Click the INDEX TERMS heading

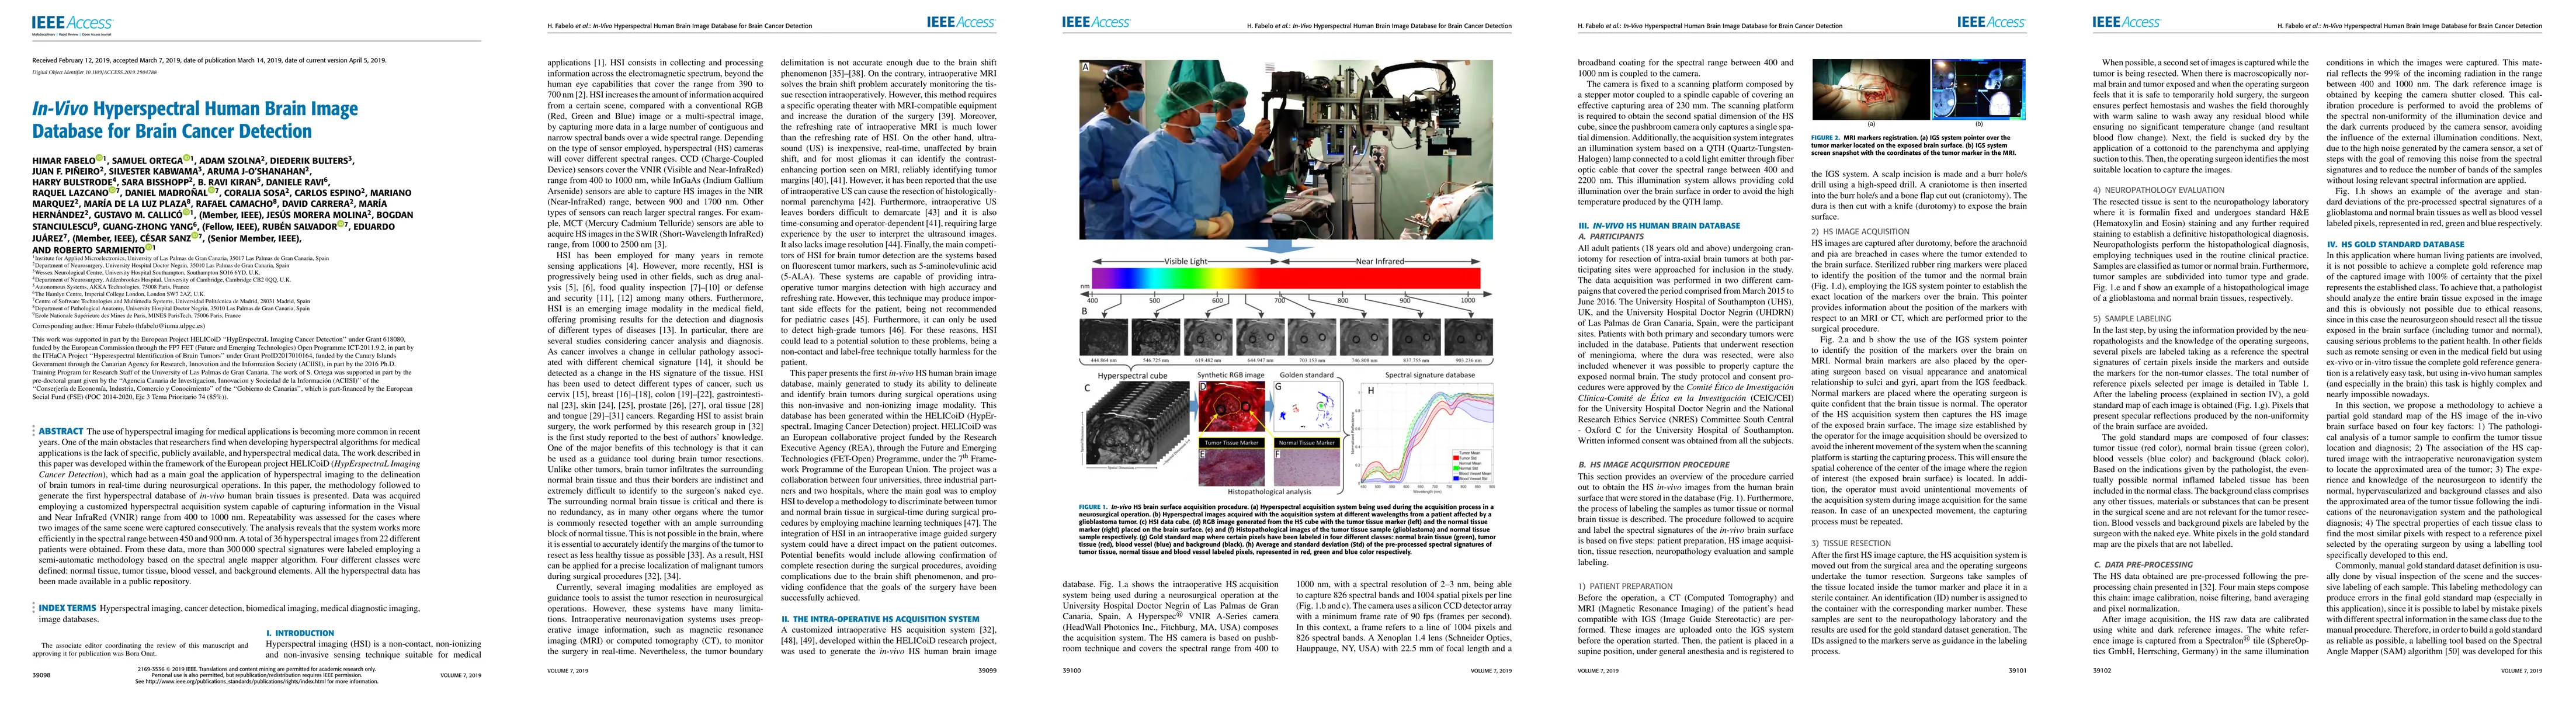click(x=68, y=608)
